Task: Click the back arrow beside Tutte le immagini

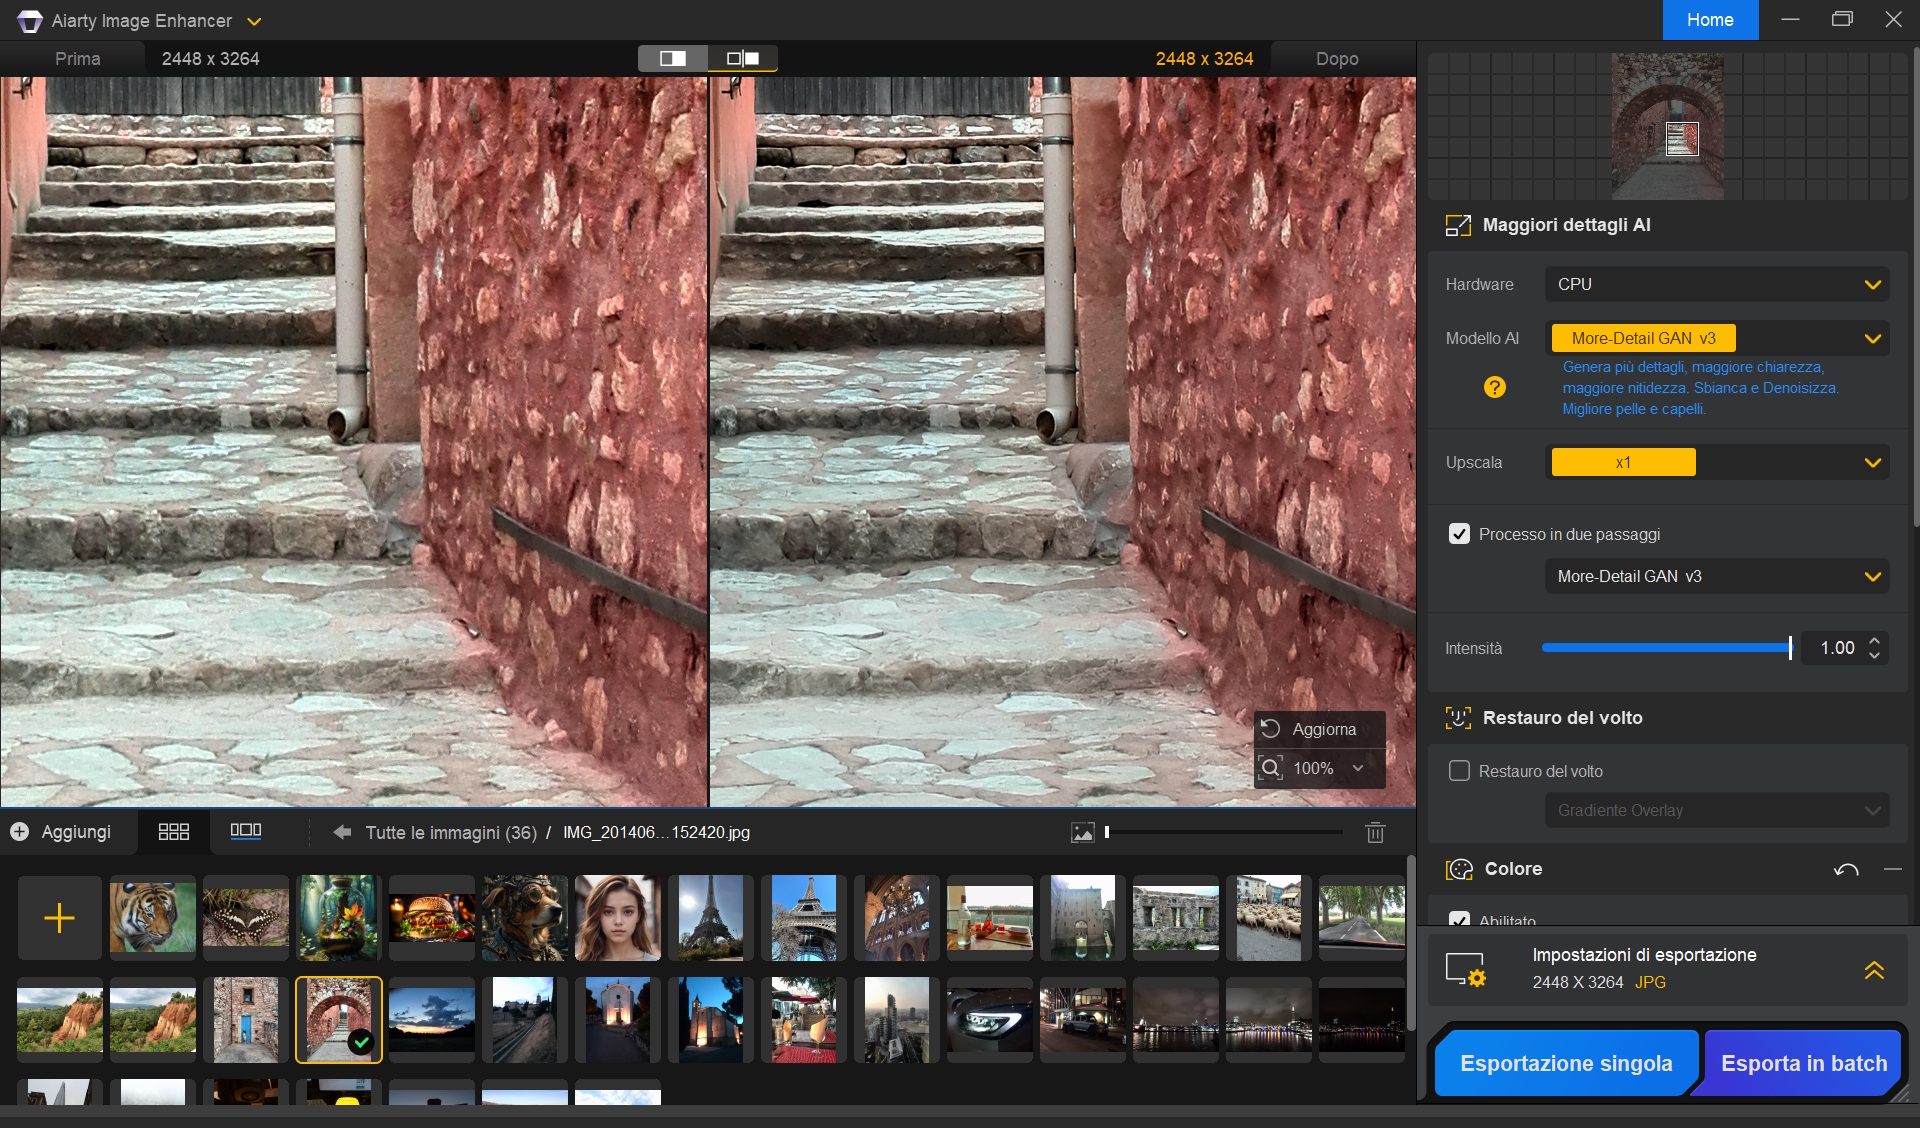Action: point(342,832)
